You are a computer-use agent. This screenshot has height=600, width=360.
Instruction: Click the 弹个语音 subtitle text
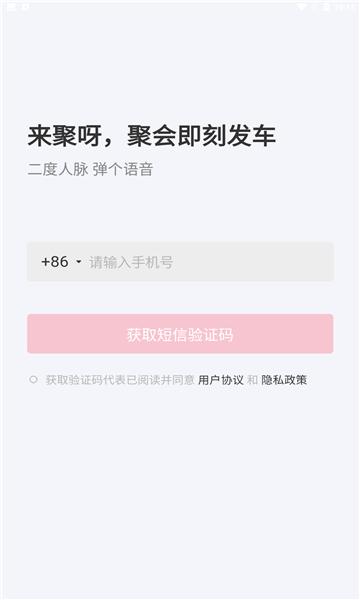[x=123, y=169]
